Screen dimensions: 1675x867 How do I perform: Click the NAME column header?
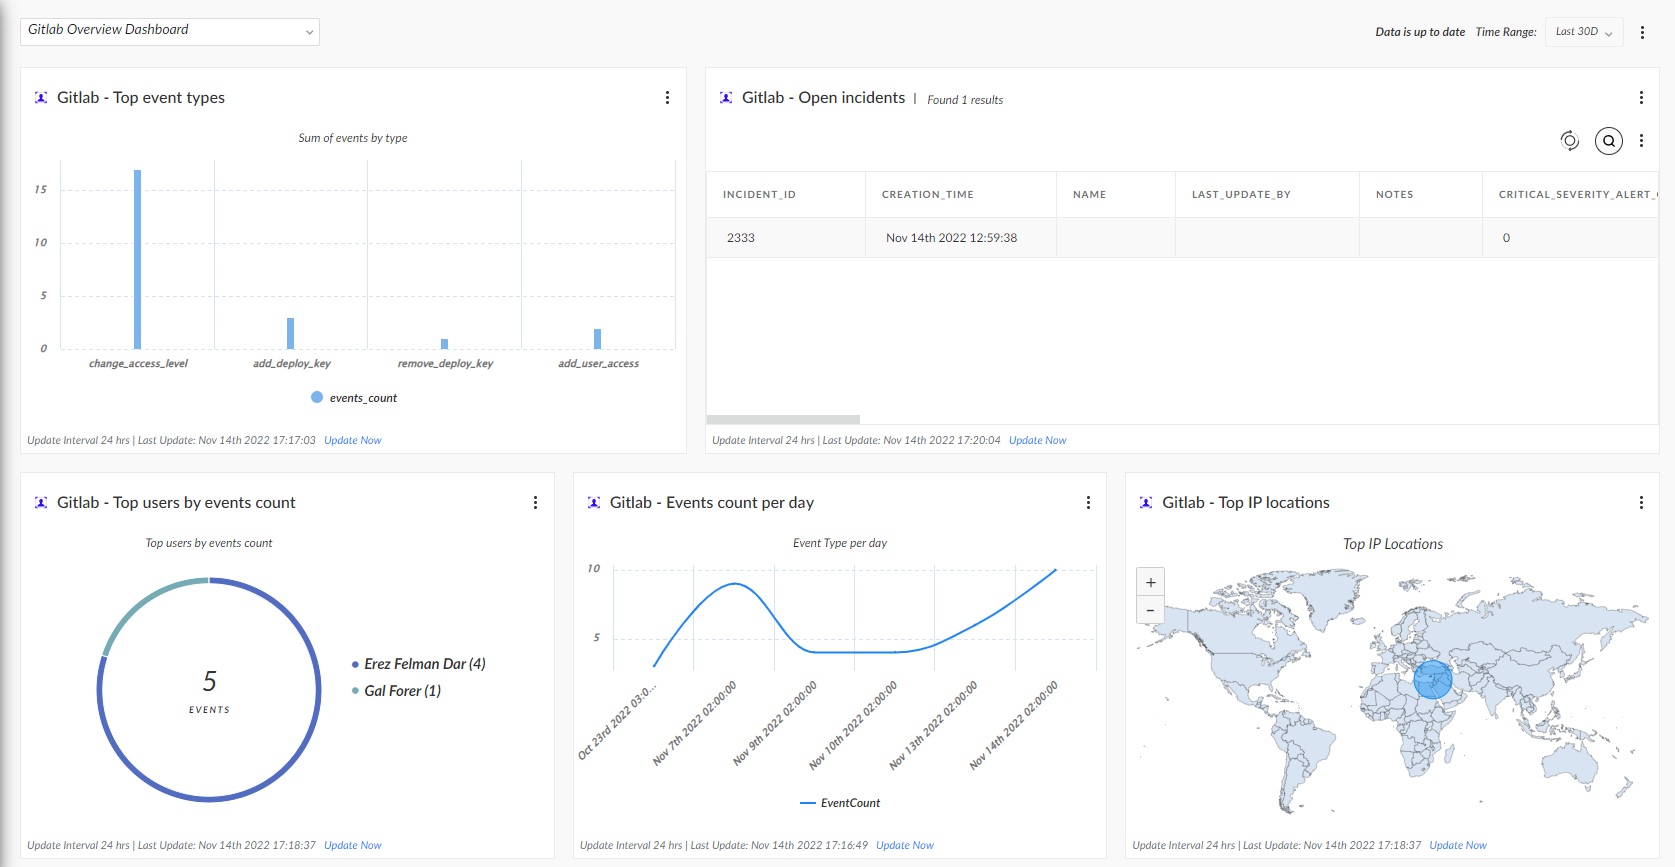[x=1116, y=195]
